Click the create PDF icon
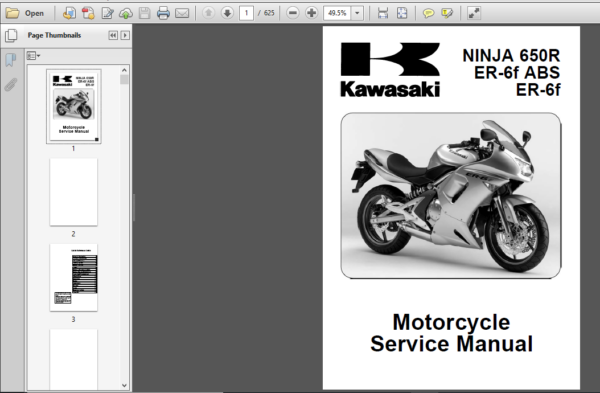Image resolution: width=600 pixels, height=393 pixels. coord(69,13)
